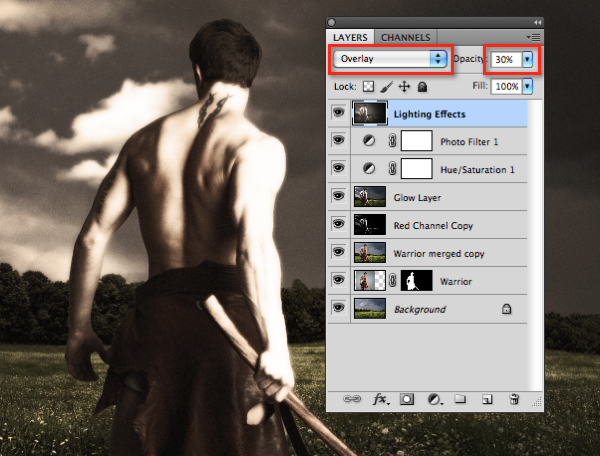Click chain link on Hue/Saturation 1
The width and height of the screenshot is (600, 456).
tap(392, 169)
